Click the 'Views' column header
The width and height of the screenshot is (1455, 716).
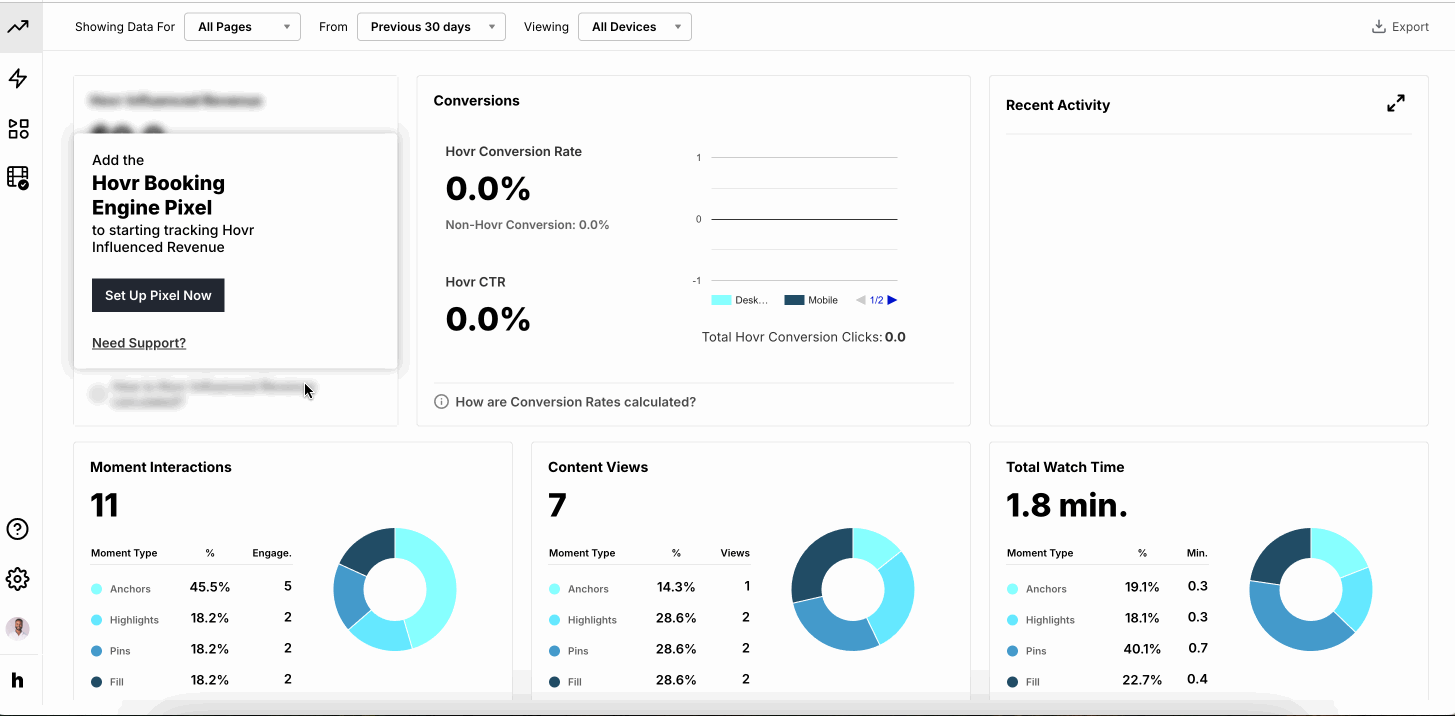[x=735, y=553]
